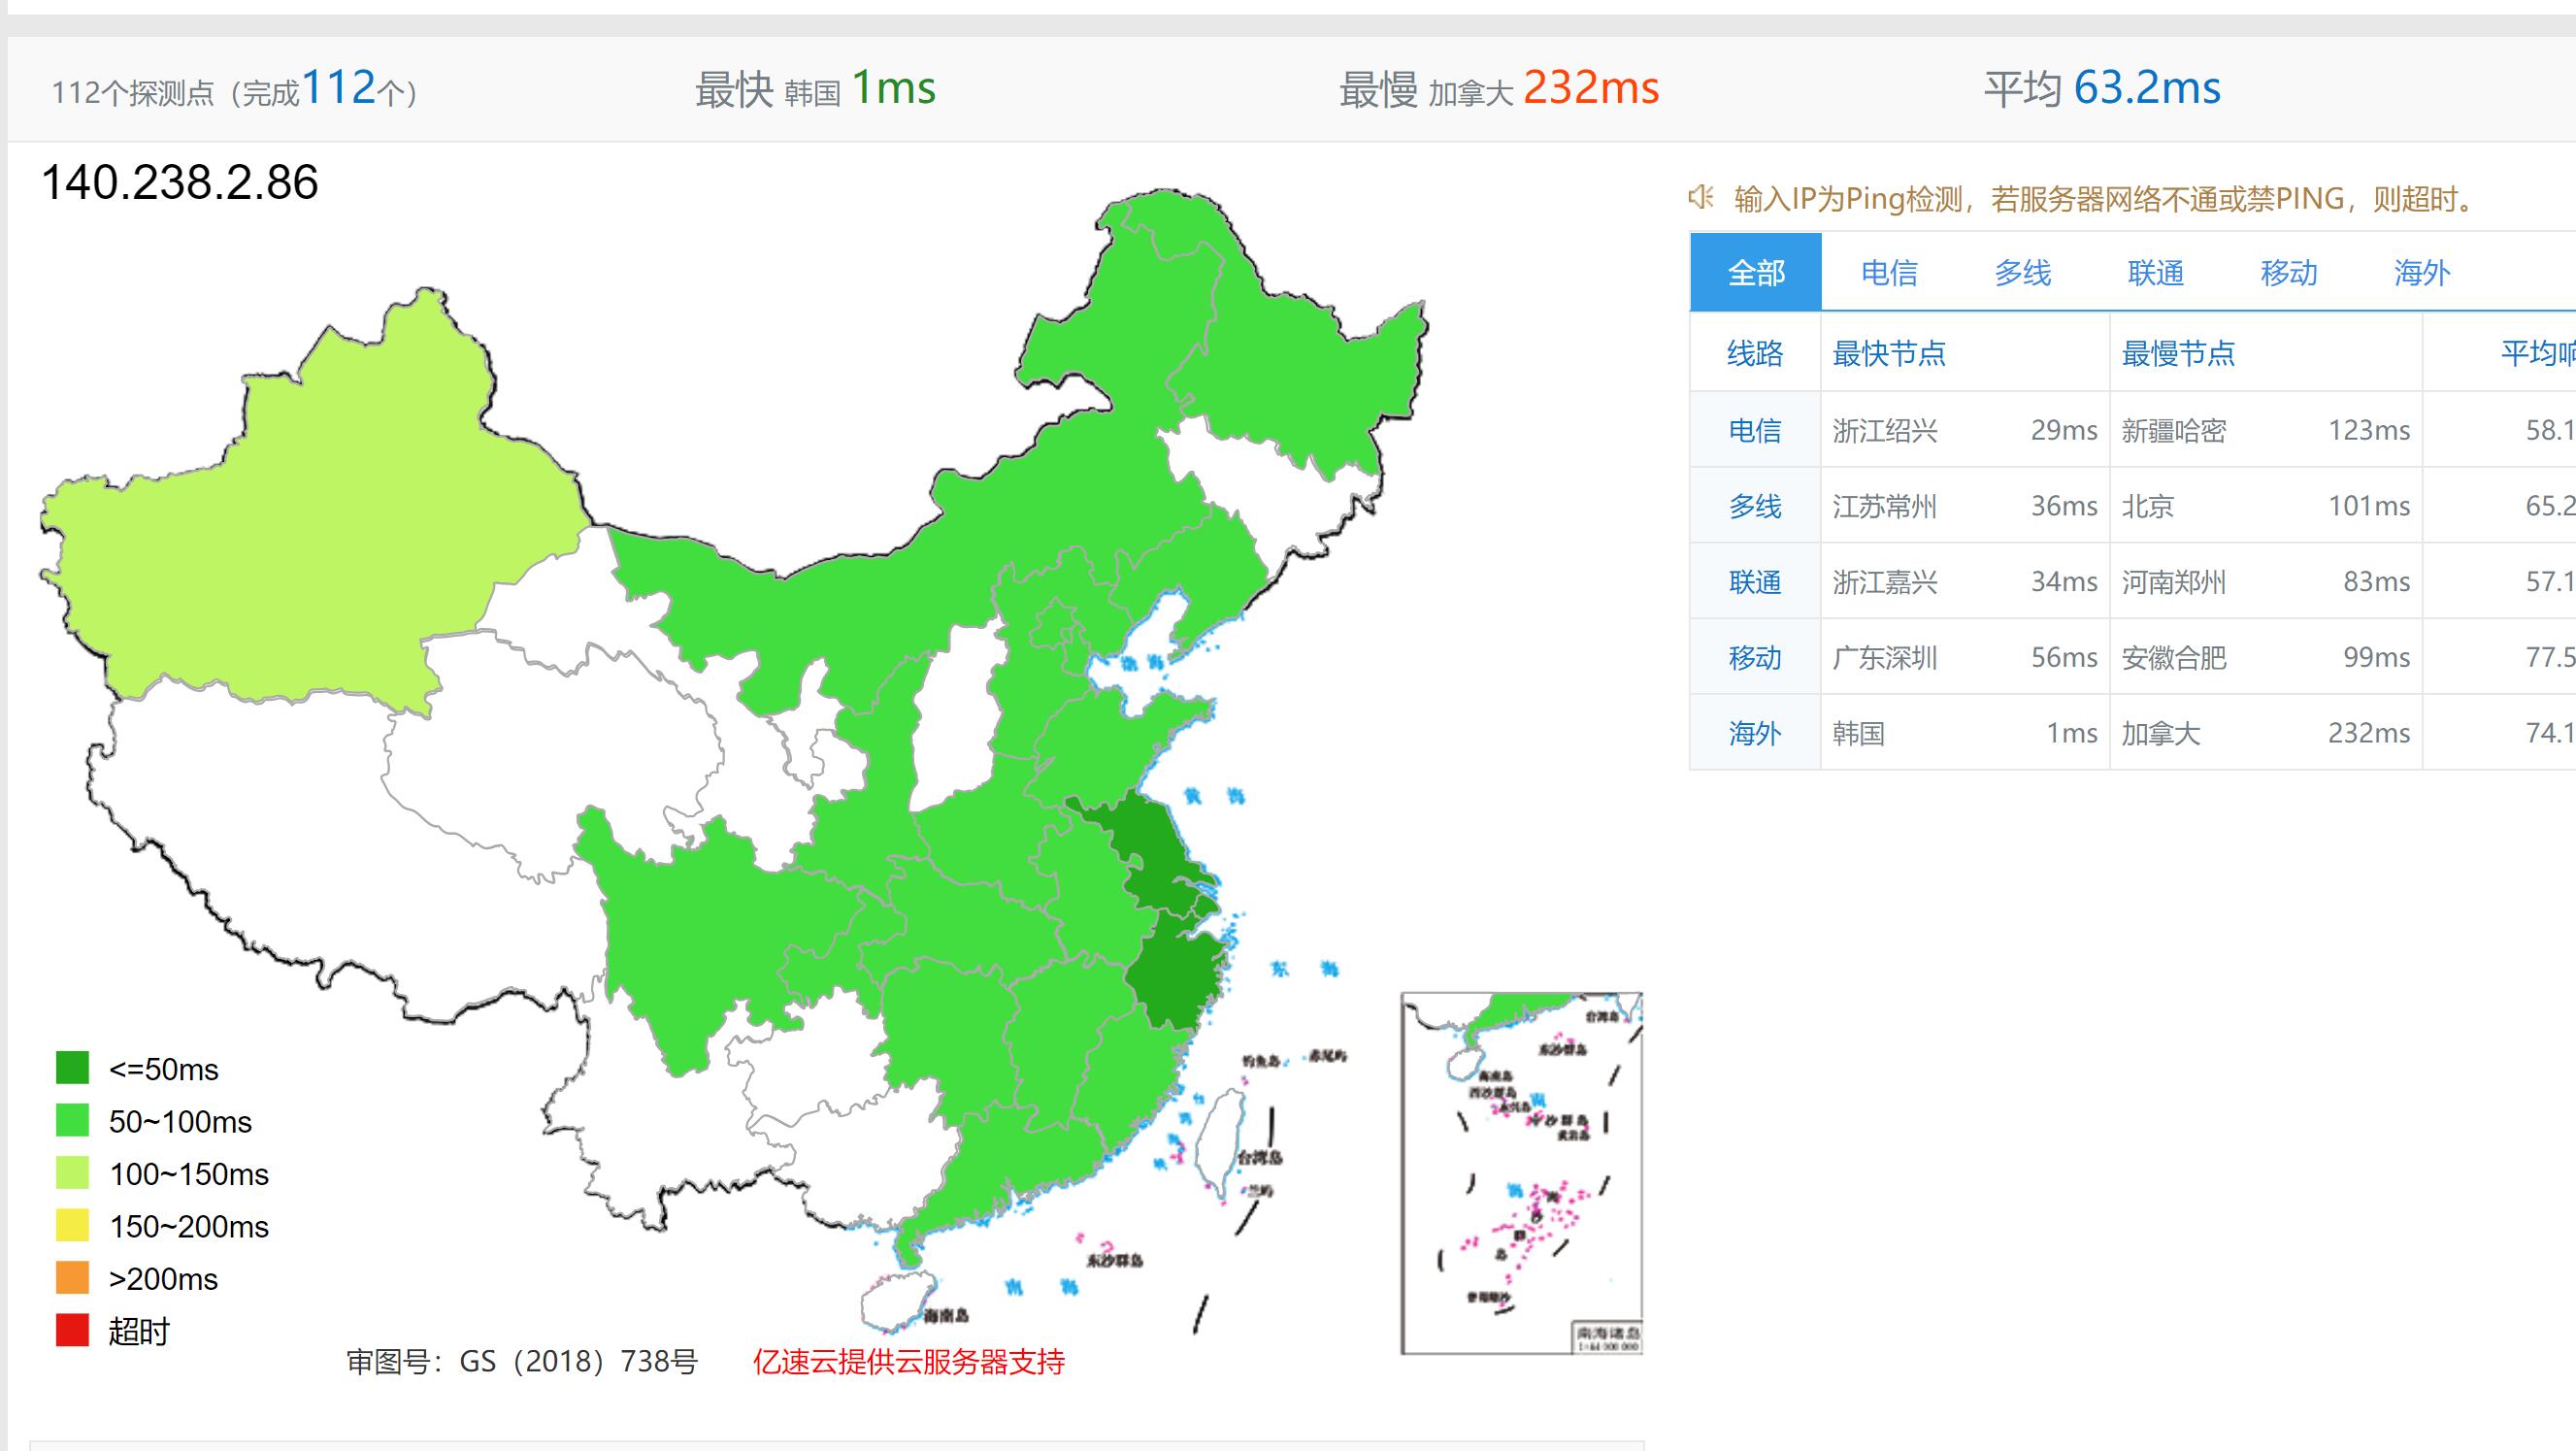Click the orange >200ms legend swatch
This screenshot has width=2576, height=1451.
point(72,1278)
